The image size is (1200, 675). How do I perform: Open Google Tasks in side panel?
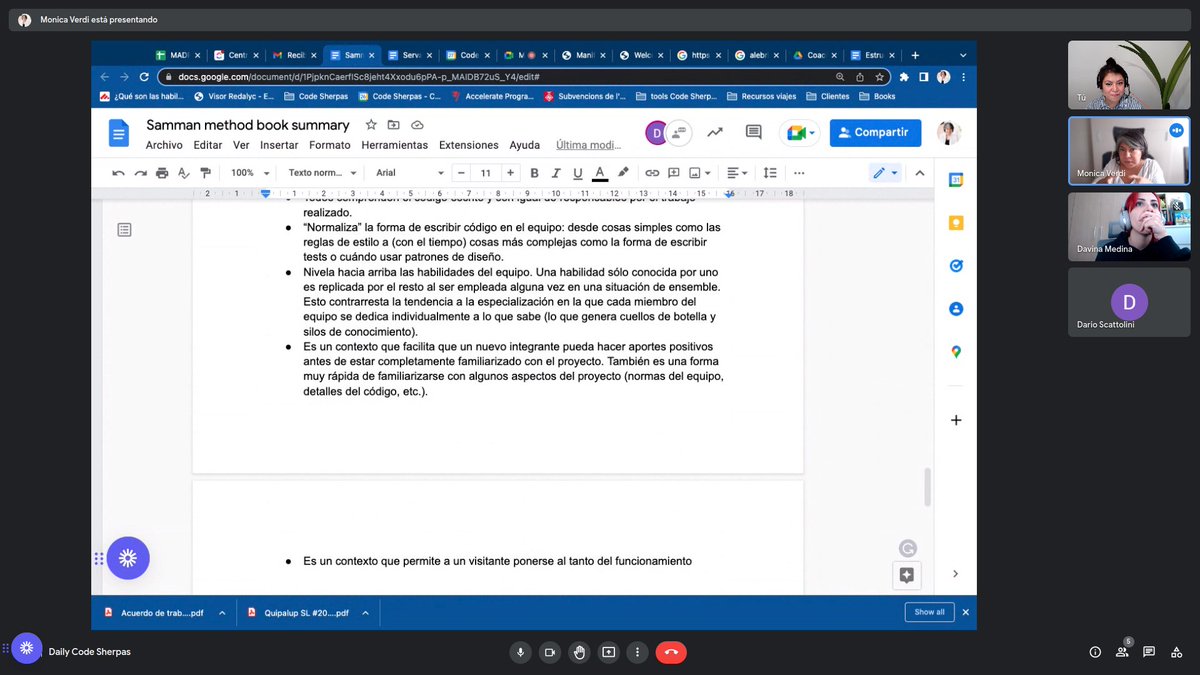pyautogui.click(x=956, y=266)
